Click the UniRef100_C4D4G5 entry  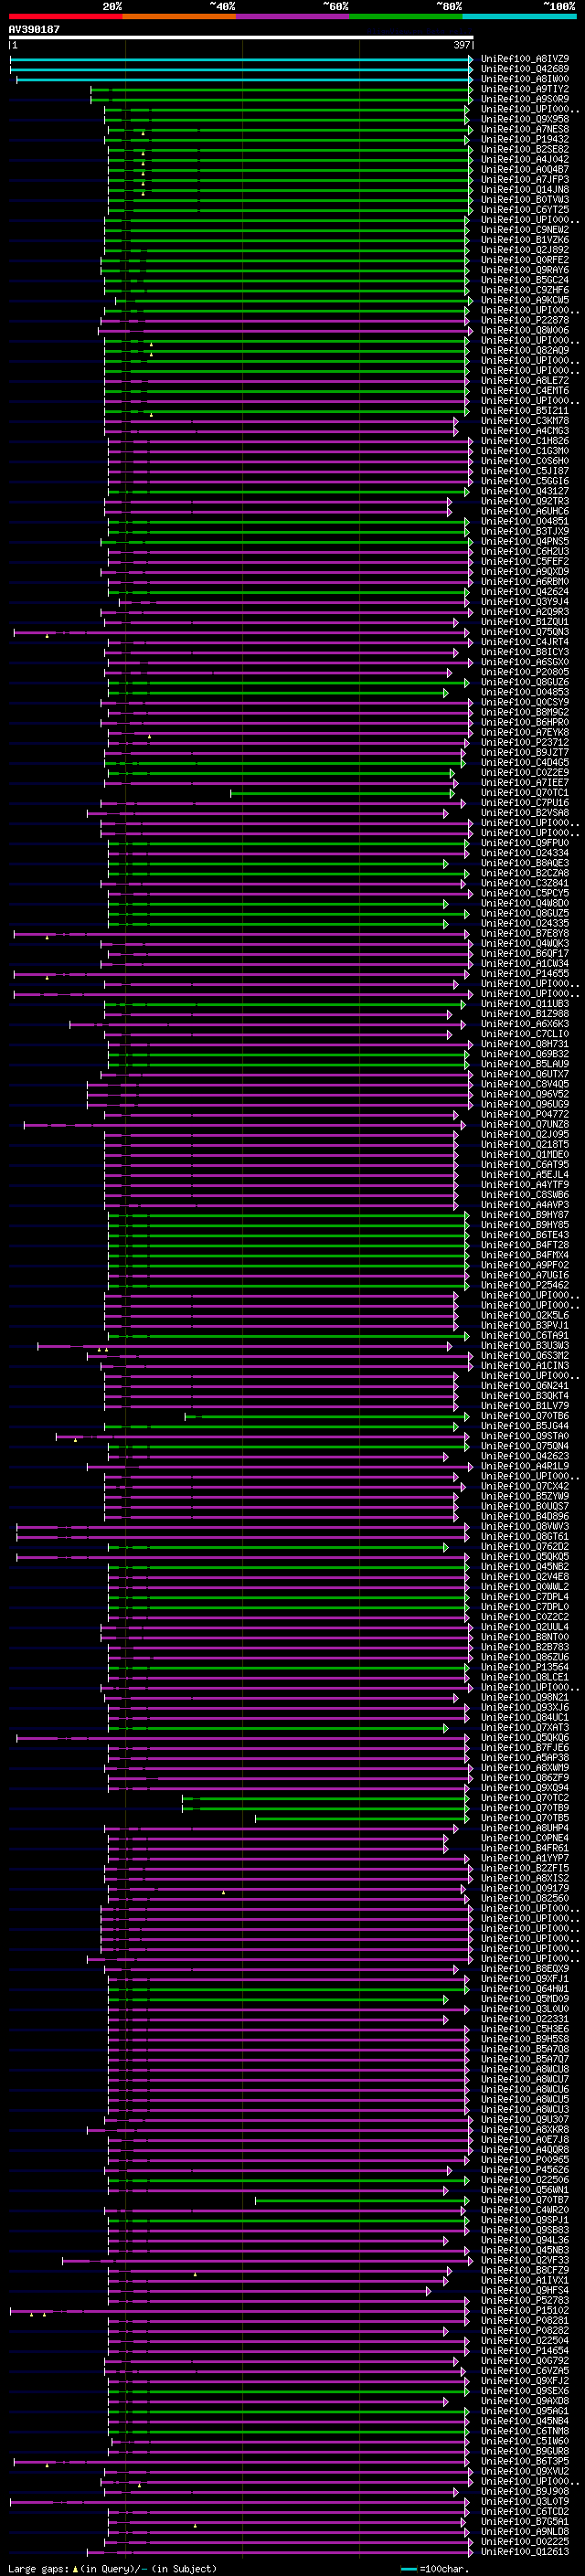tap(525, 763)
